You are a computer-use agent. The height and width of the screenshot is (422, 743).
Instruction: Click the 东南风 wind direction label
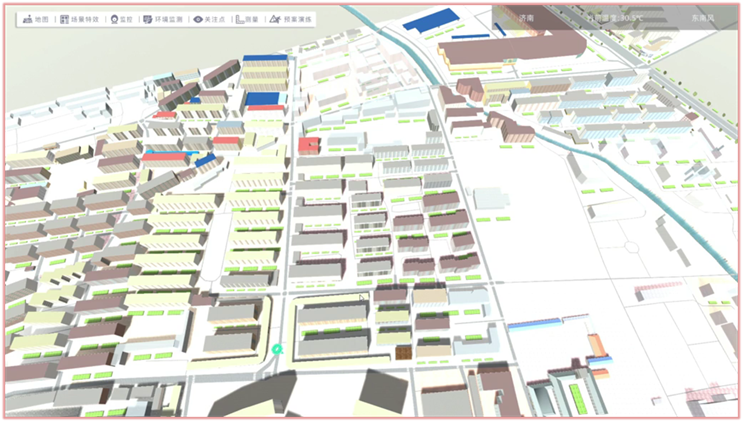pos(702,18)
